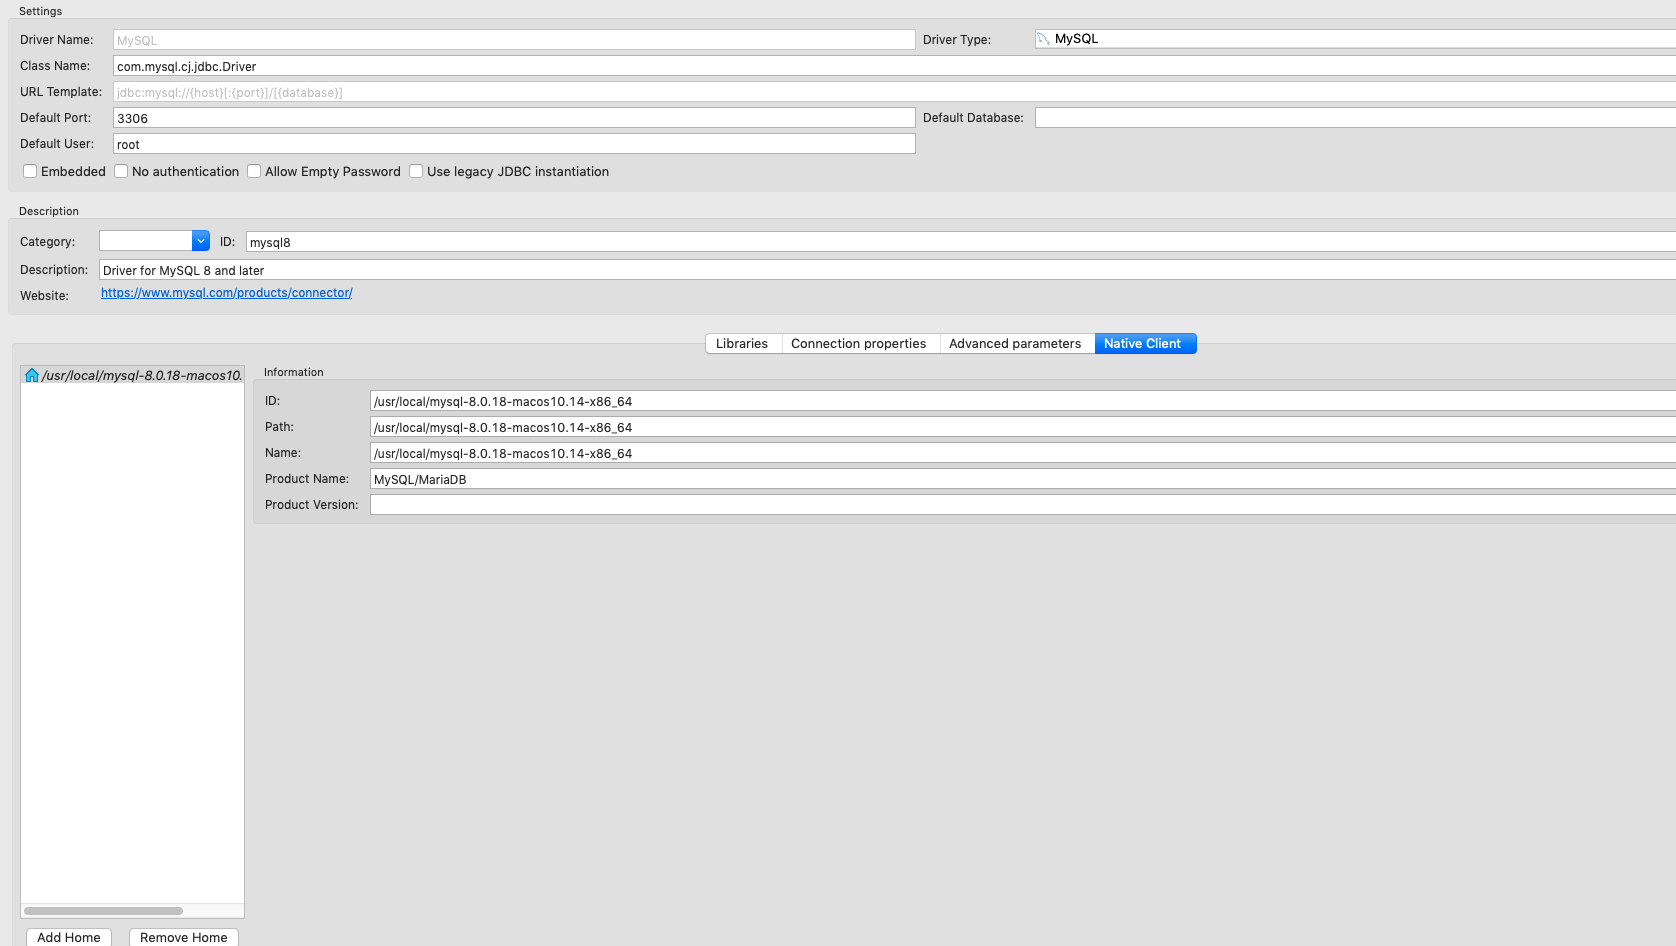This screenshot has width=1676, height=946.
Task: Click the horizontal scrollbar under the homes list
Action: pyautogui.click(x=103, y=911)
